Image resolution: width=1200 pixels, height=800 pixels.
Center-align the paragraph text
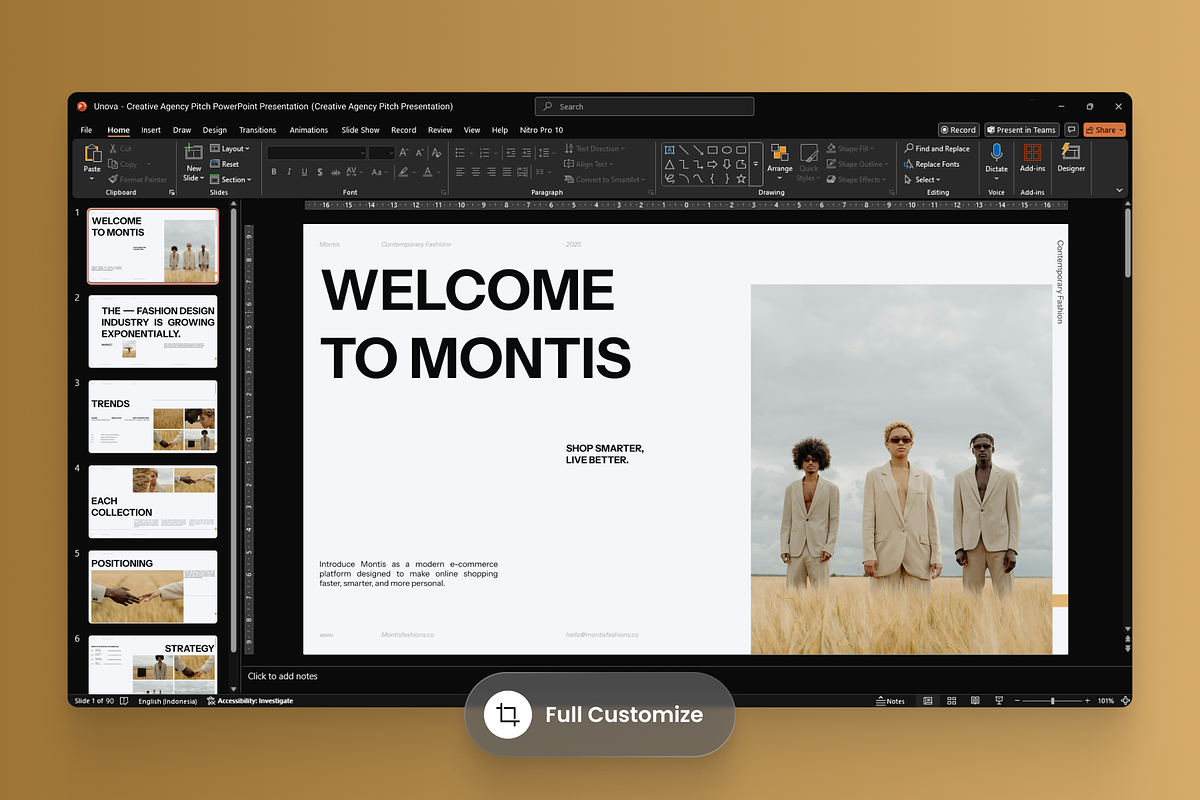pos(476,172)
